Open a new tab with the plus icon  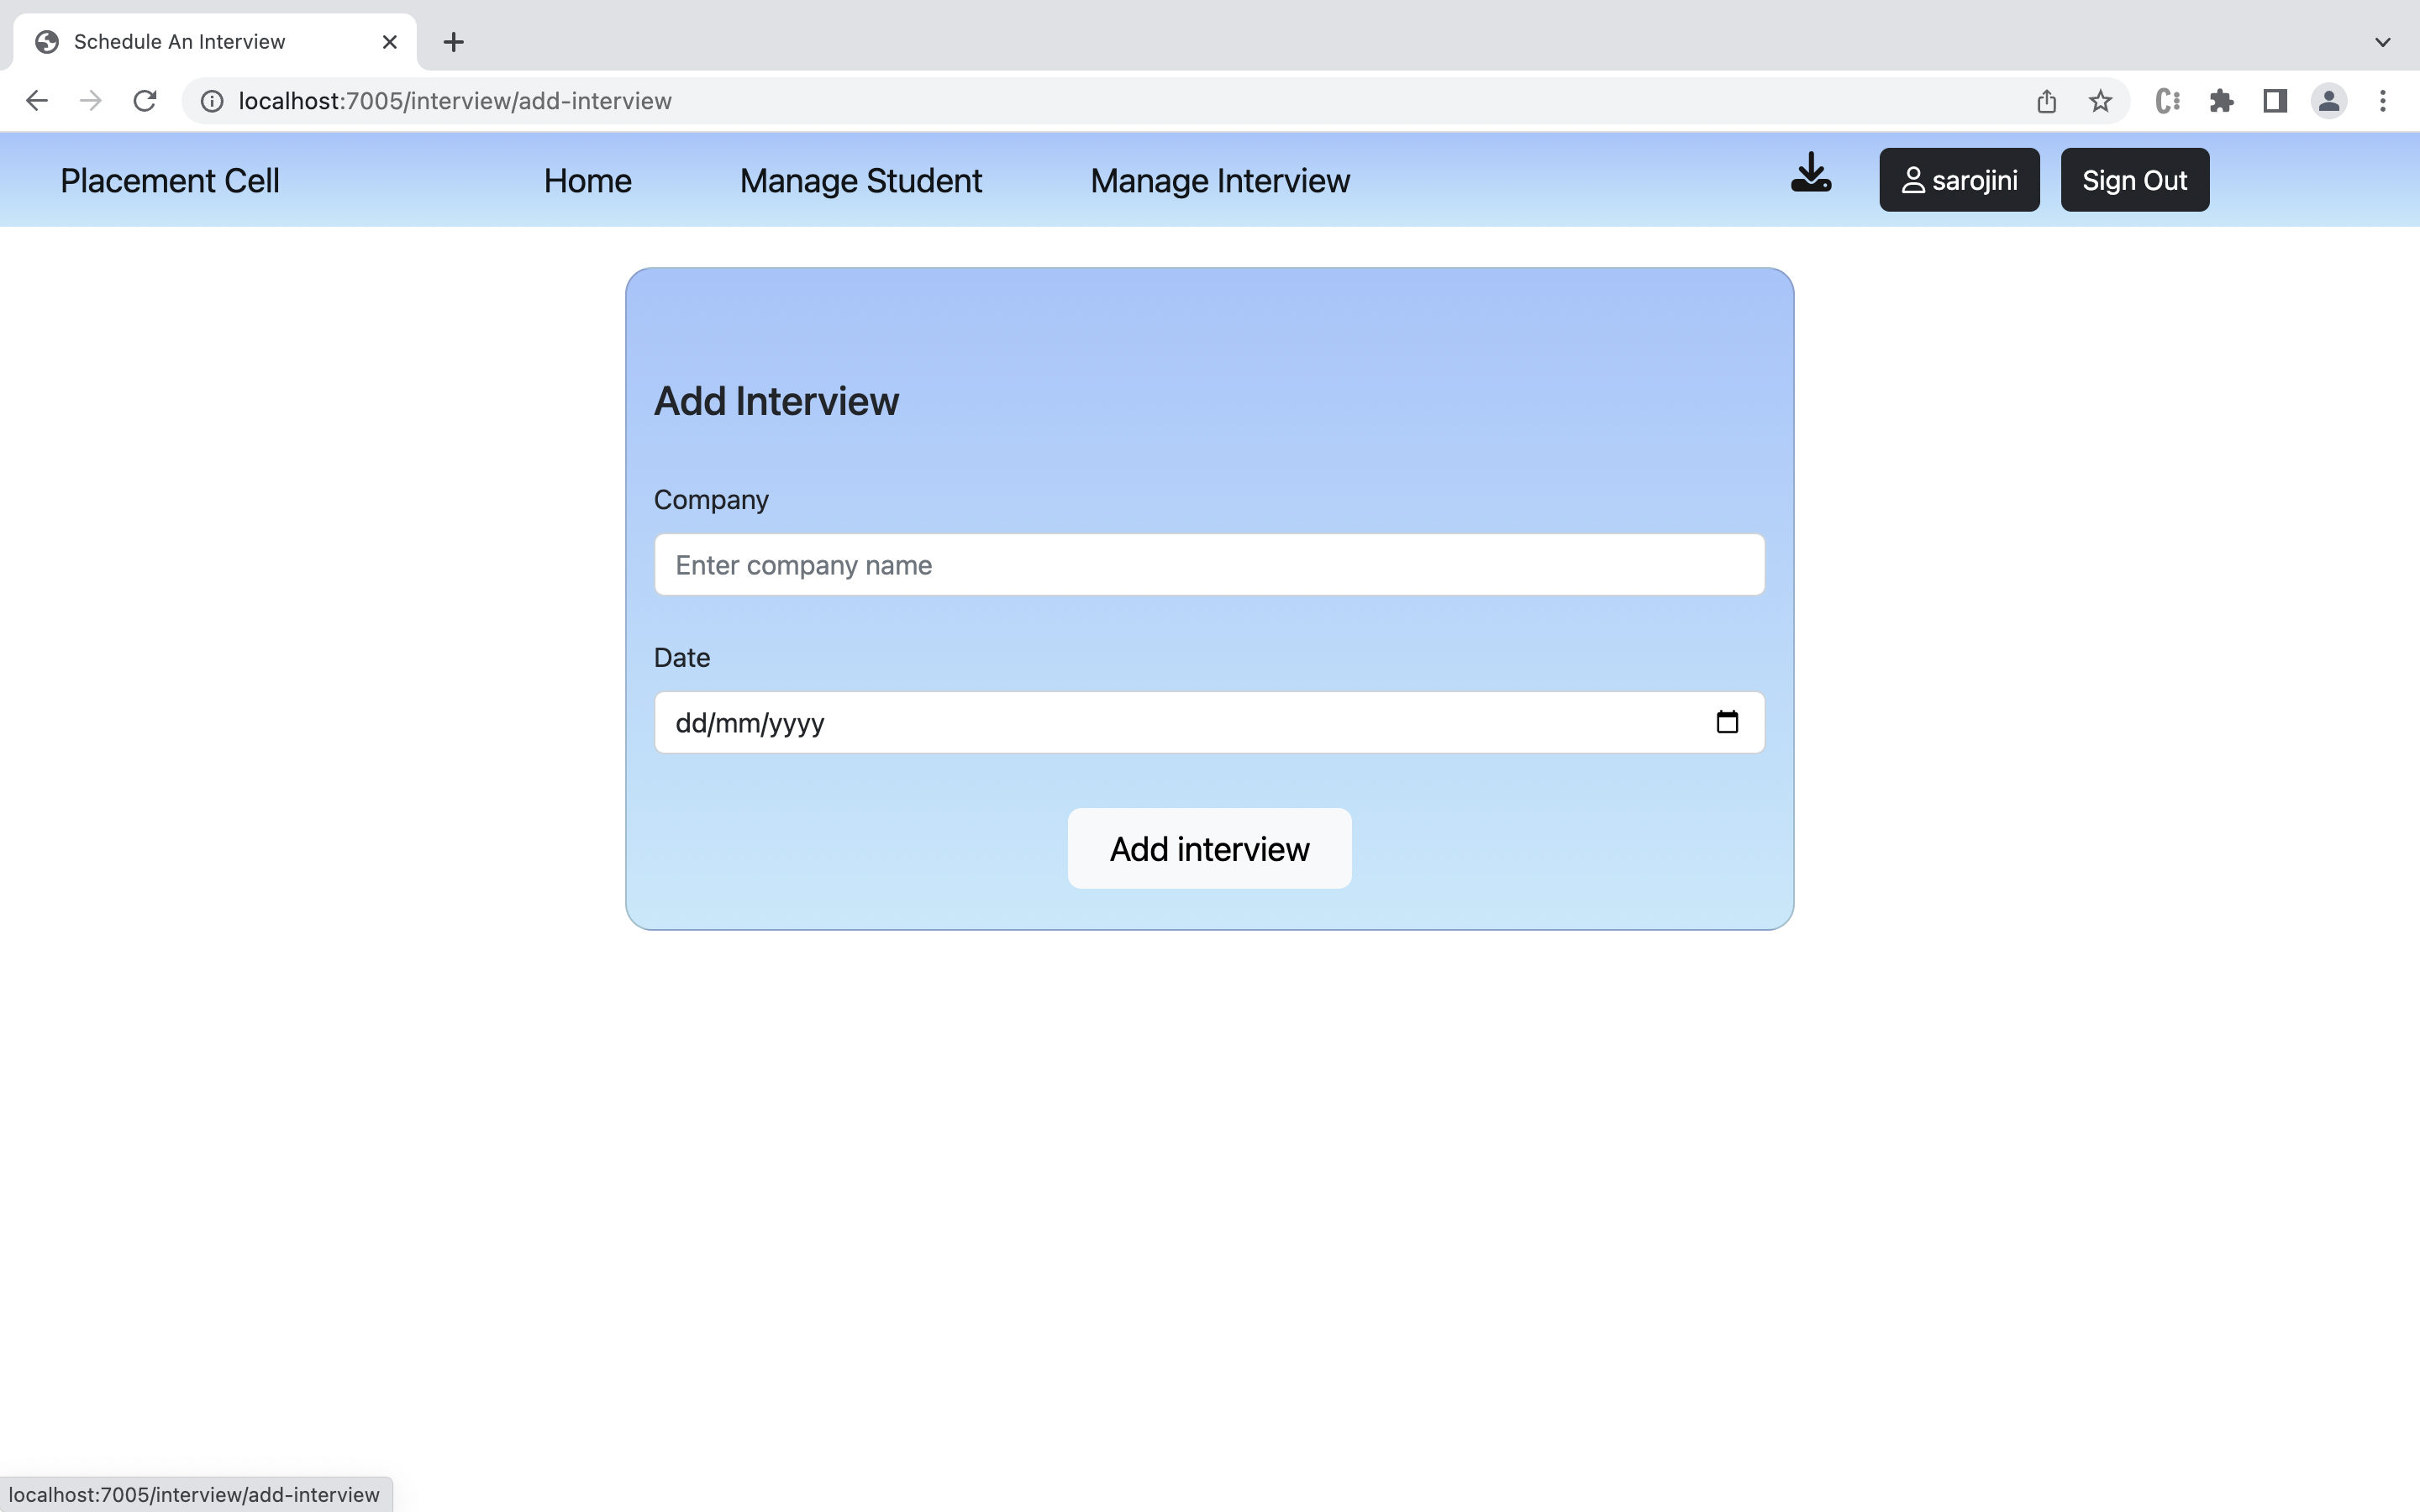click(453, 41)
